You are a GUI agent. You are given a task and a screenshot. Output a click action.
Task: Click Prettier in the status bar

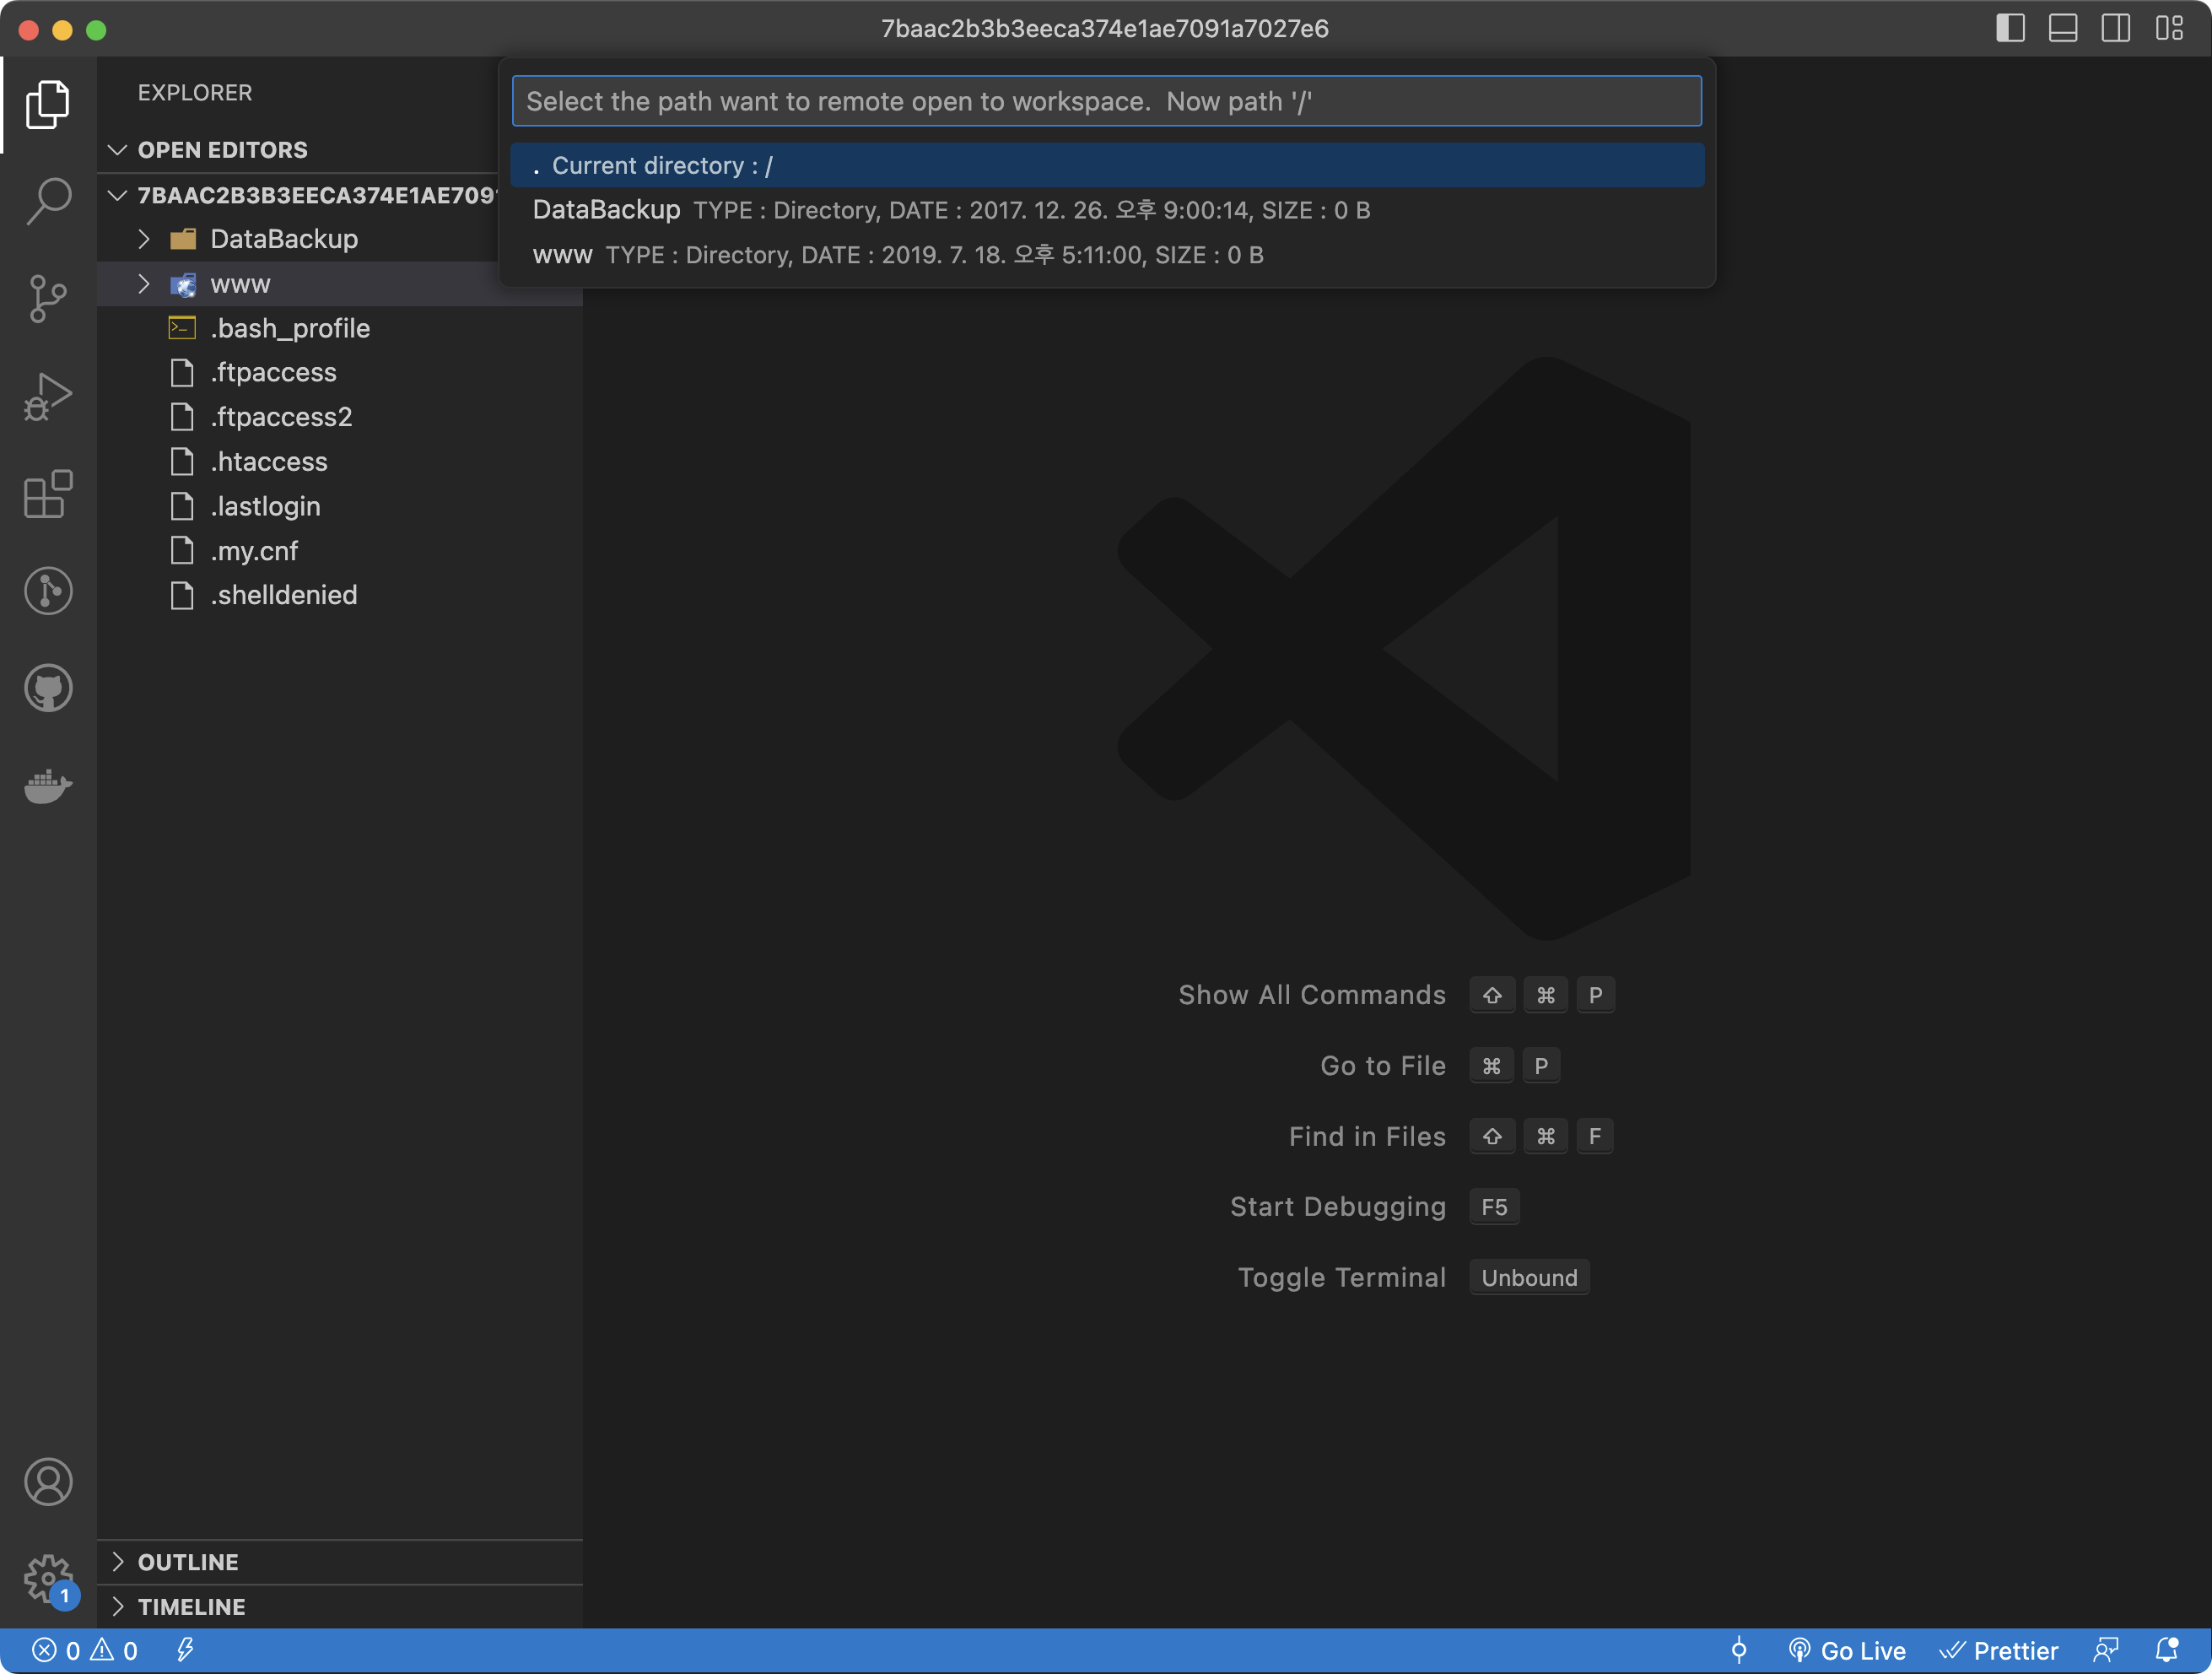(1998, 1650)
